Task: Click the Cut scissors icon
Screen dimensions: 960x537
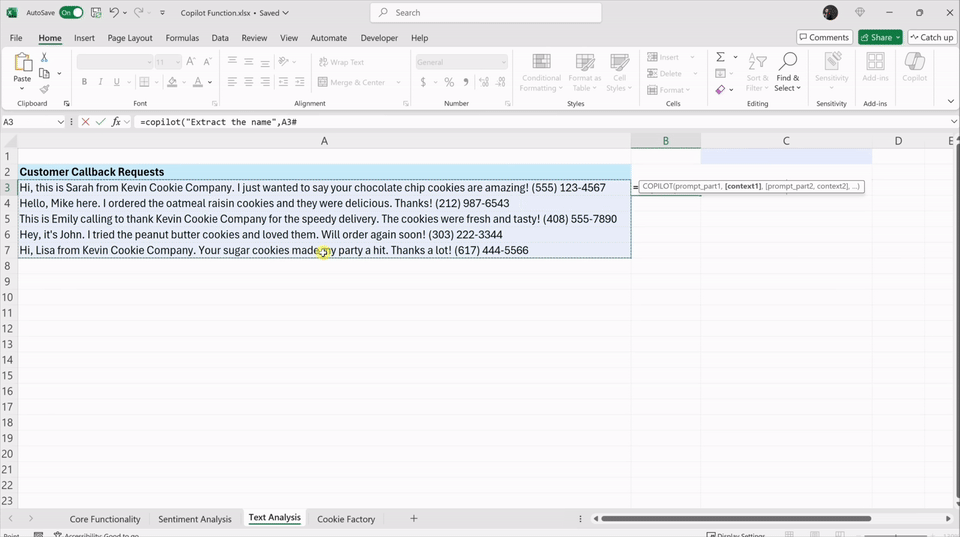Action: click(44, 58)
